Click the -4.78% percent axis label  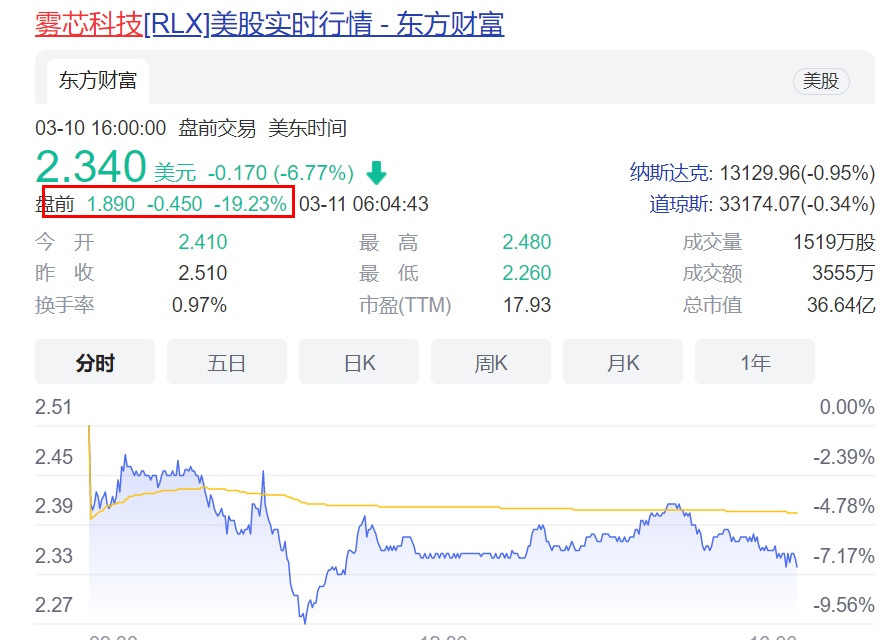843,506
